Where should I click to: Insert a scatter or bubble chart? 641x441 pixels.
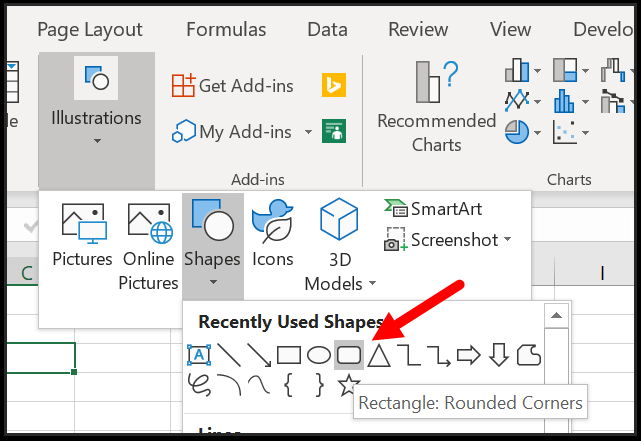point(565,132)
